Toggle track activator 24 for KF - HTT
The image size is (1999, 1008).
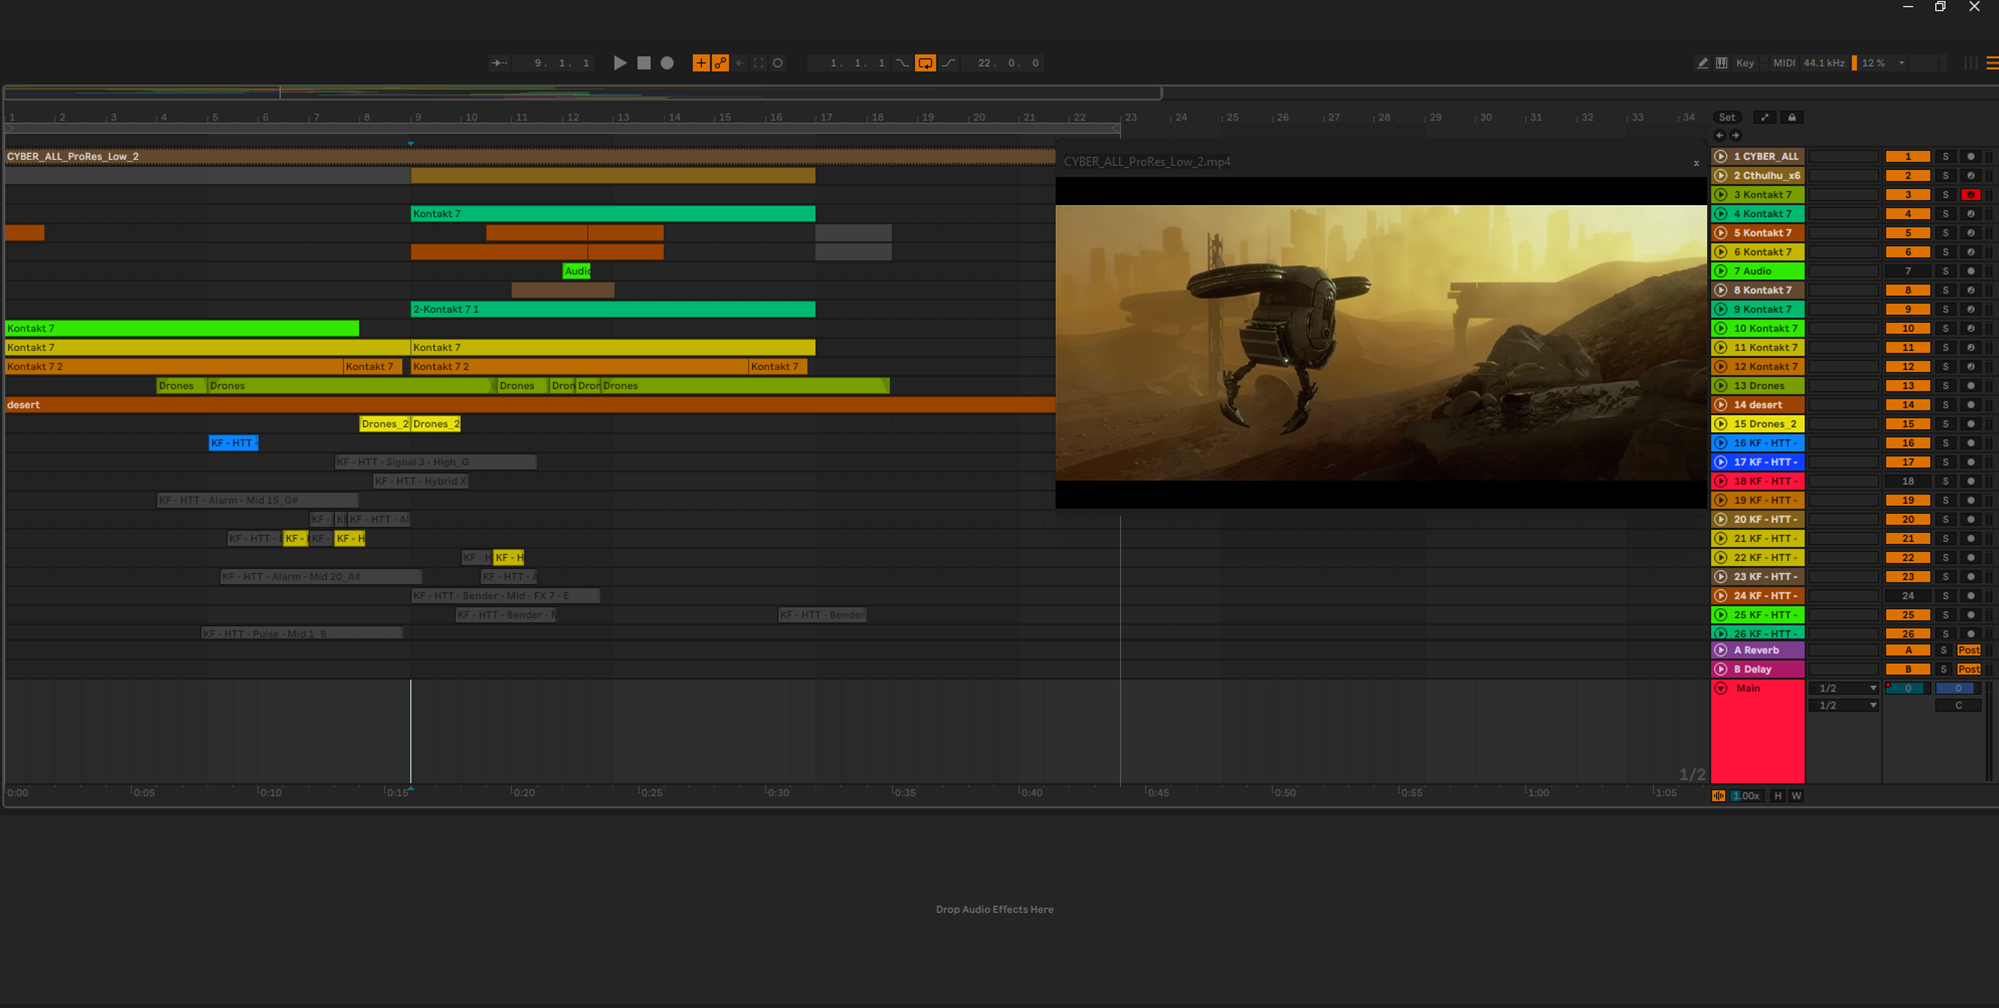[x=1908, y=596]
